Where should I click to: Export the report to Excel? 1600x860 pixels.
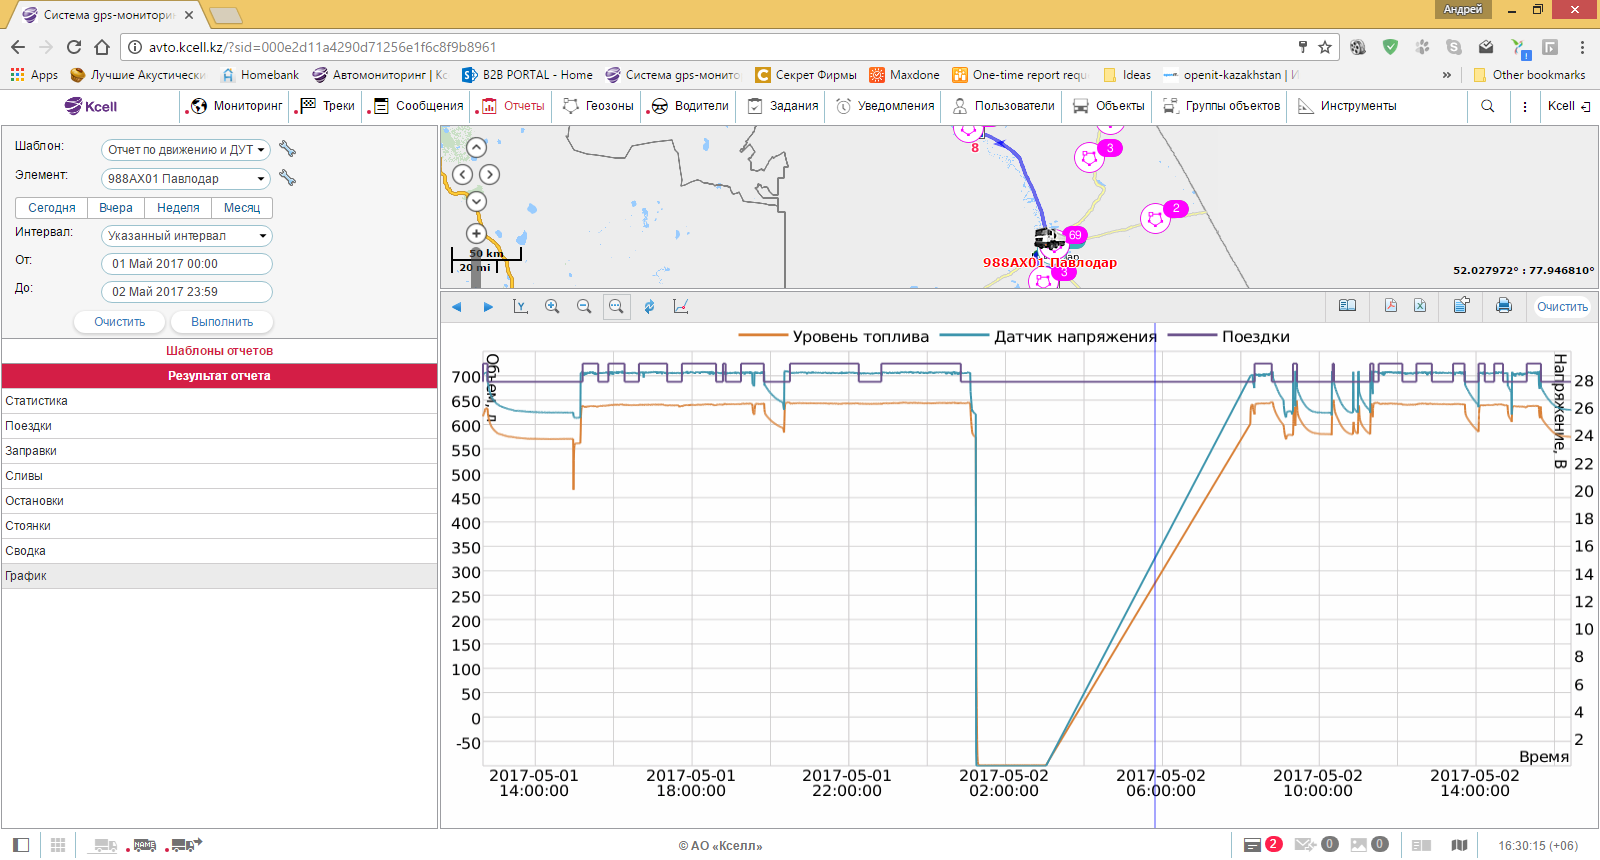click(1420, 306)
